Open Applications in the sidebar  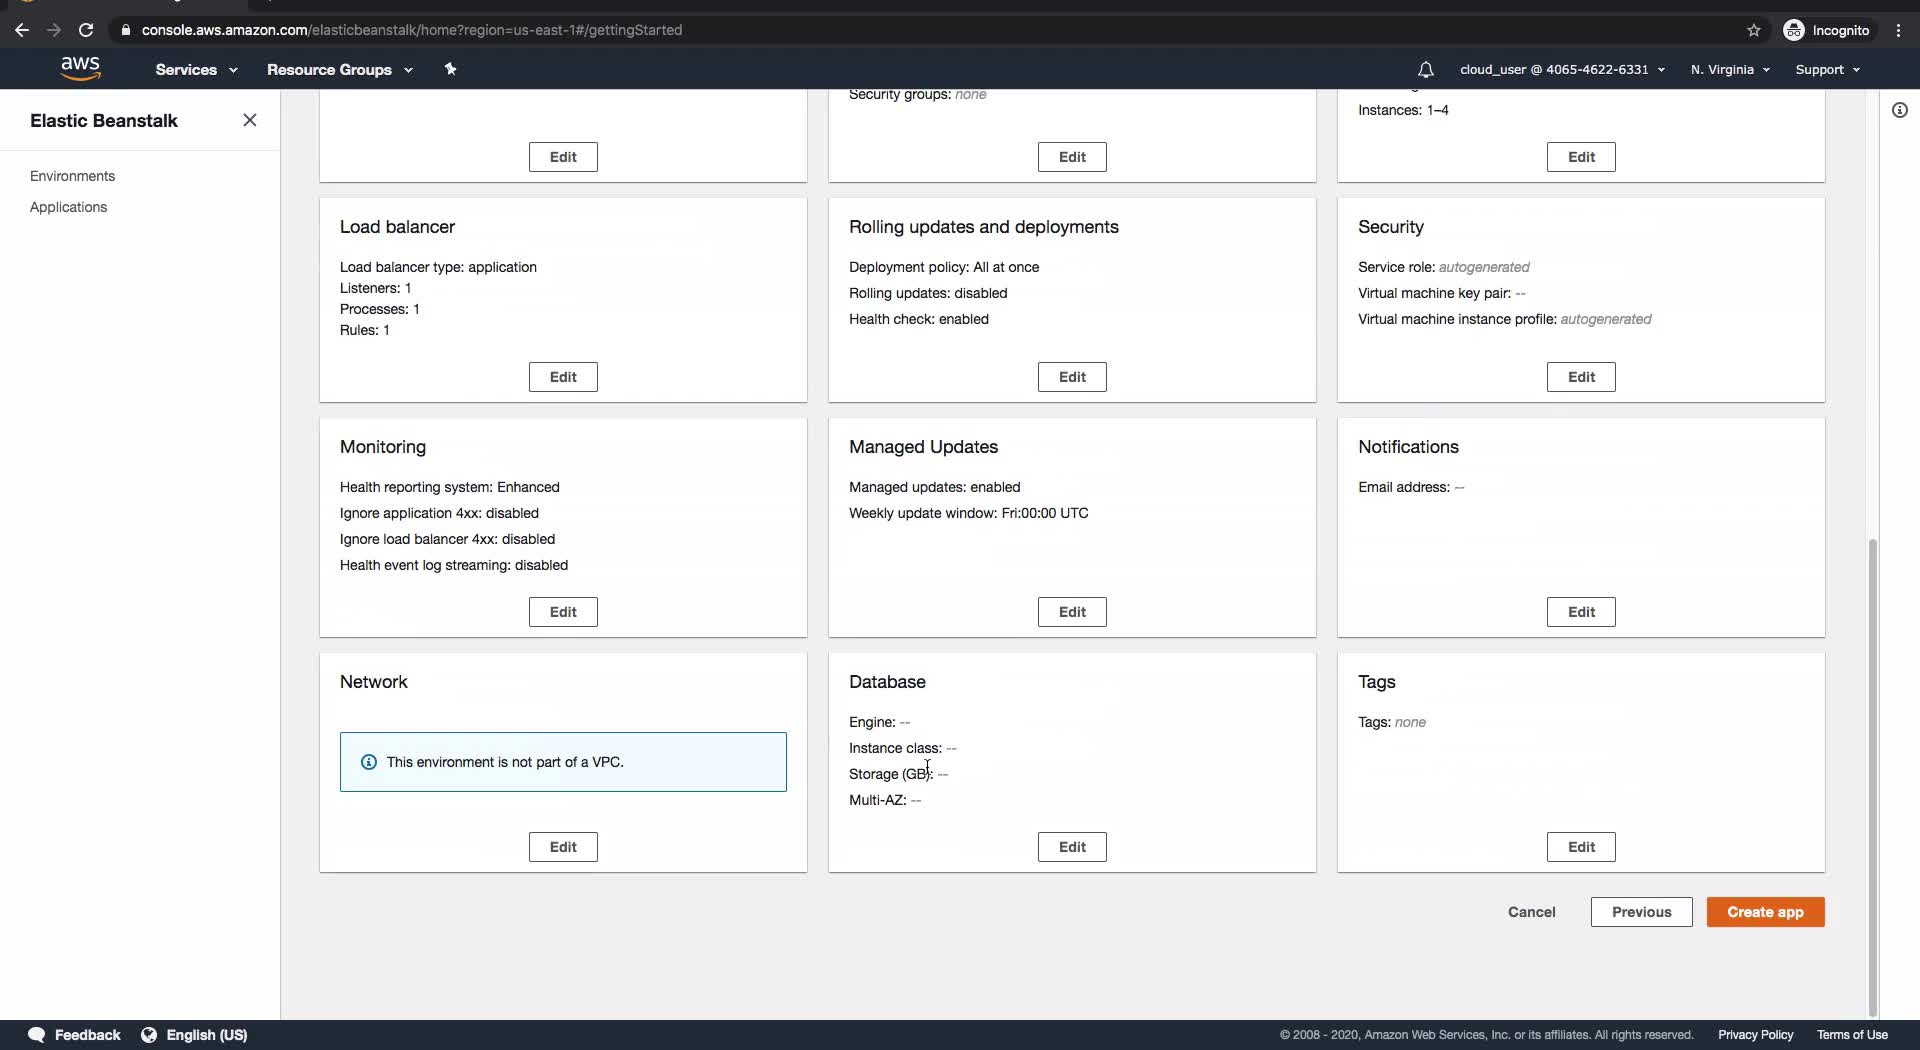(x=68, y=207)
